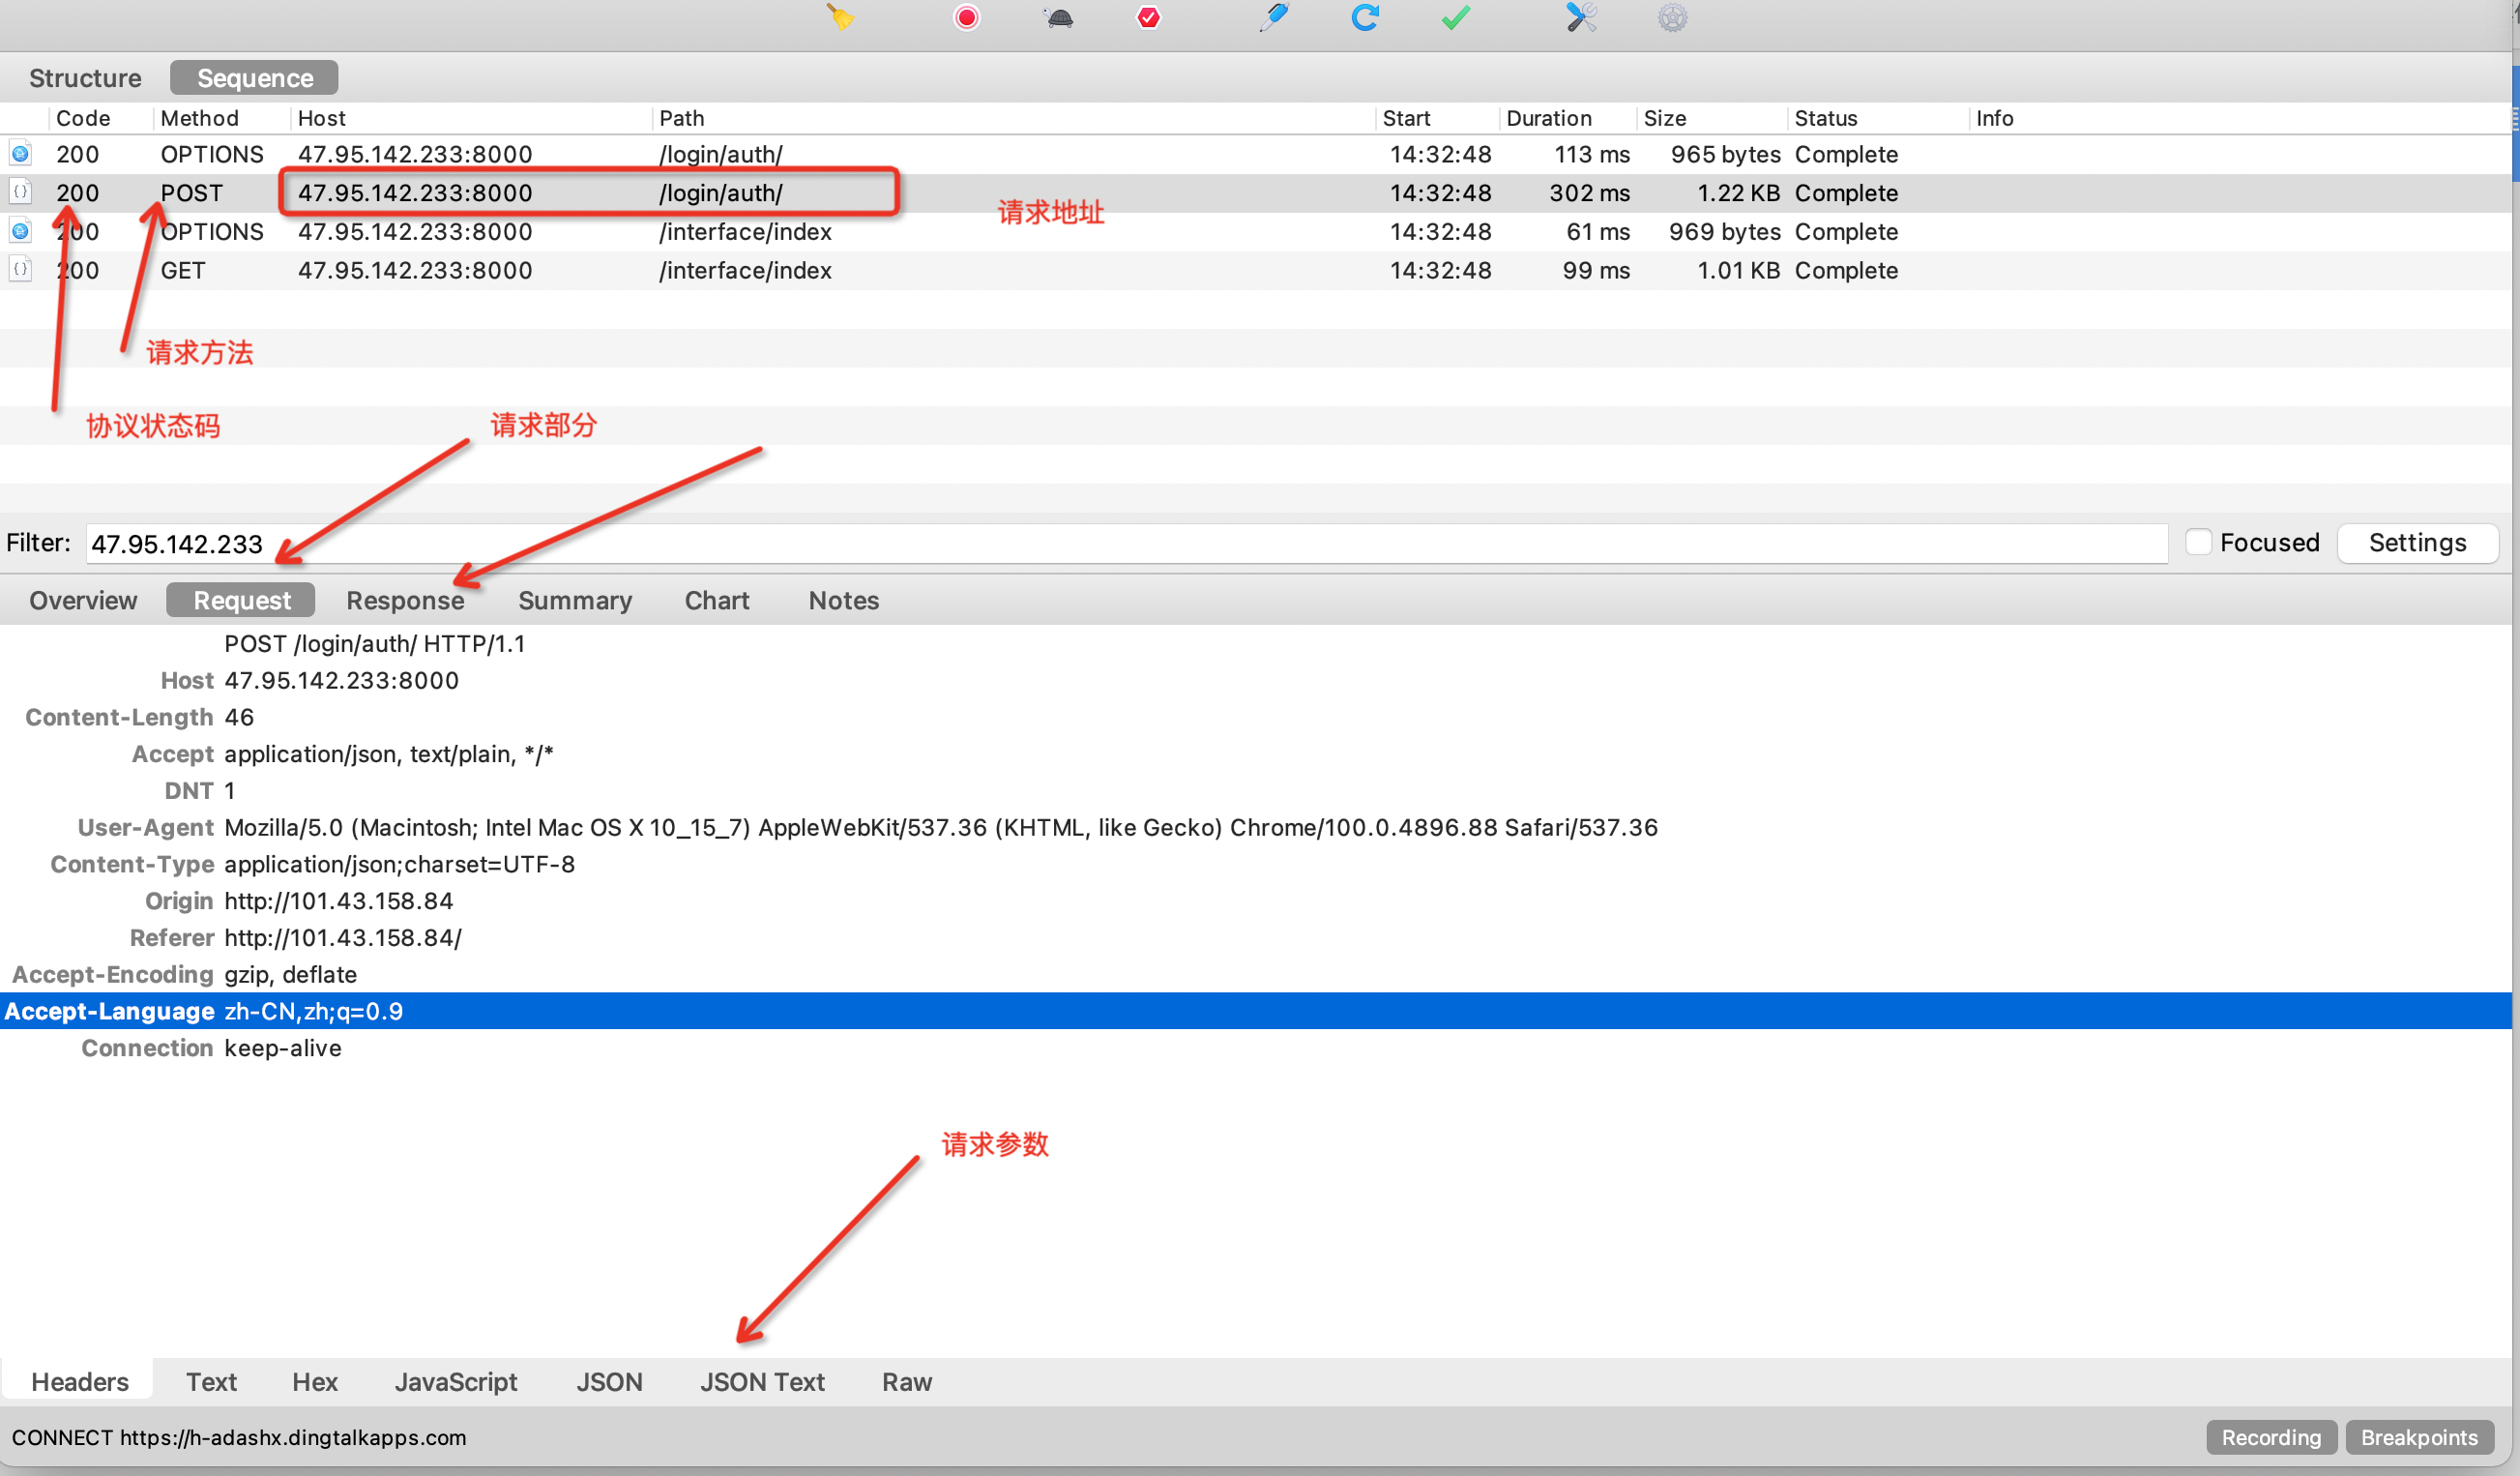Click the broom clear session icon

point(840,18)
